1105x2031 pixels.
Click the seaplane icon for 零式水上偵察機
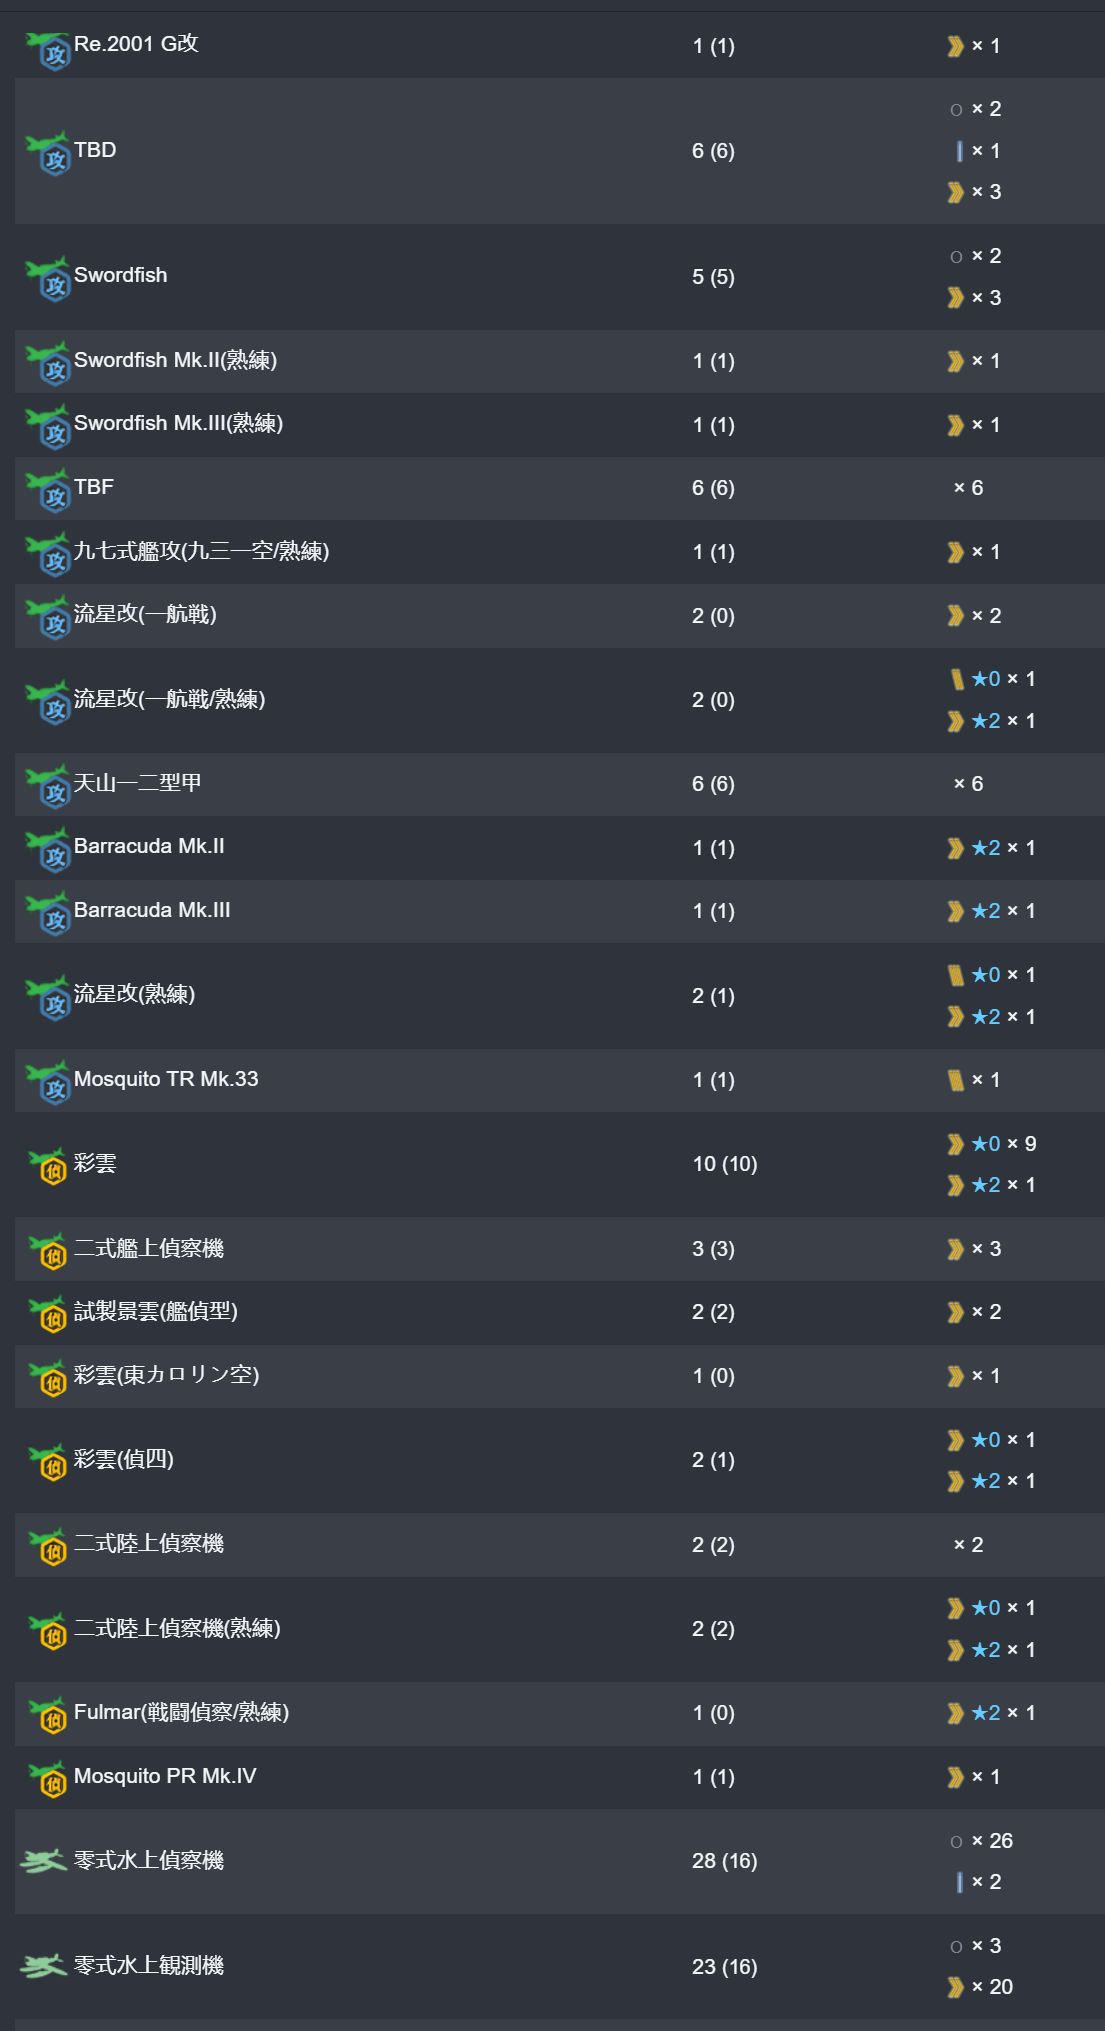43,1861
